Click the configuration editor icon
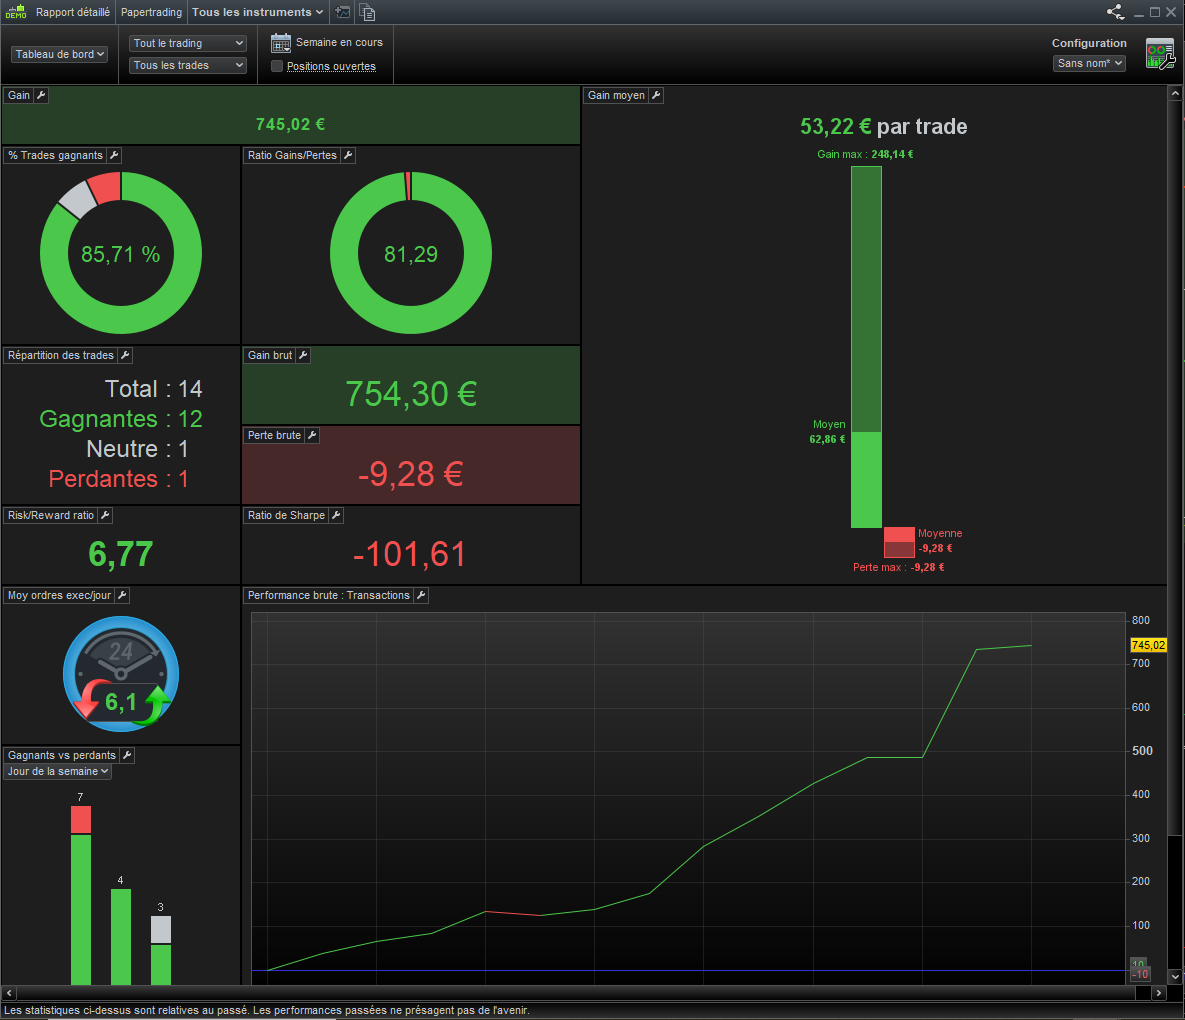This screenshot has width=1185, height=1020. tap(1160, 54)
